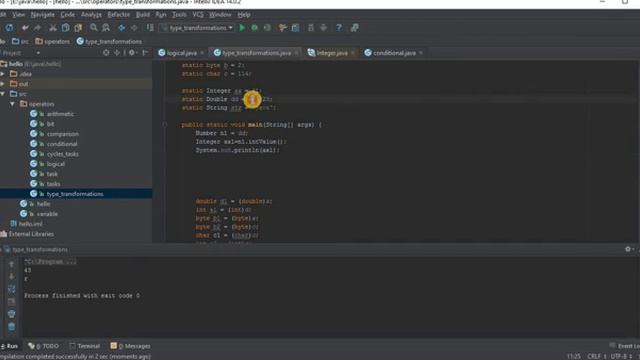The width and height of the screenshot is (640, 360).
Task: Open the Tools menu
Action: pyautogui.click(x=179, y=15)
